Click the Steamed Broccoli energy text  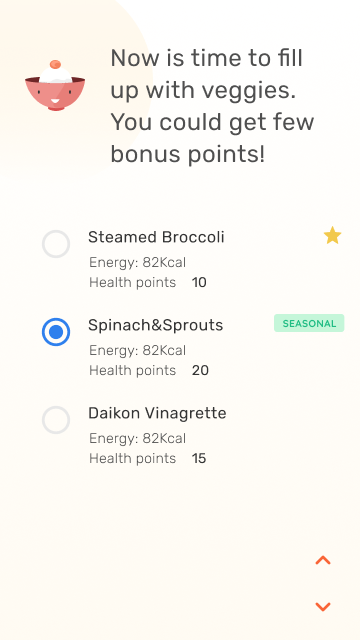pos(138,262)
